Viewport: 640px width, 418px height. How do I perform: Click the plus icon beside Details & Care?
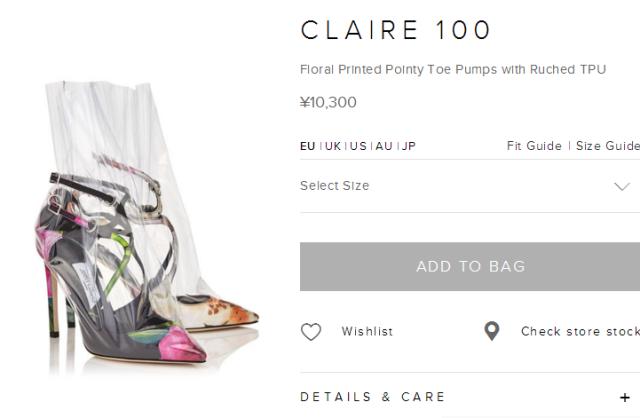click(x=624, y=397)
